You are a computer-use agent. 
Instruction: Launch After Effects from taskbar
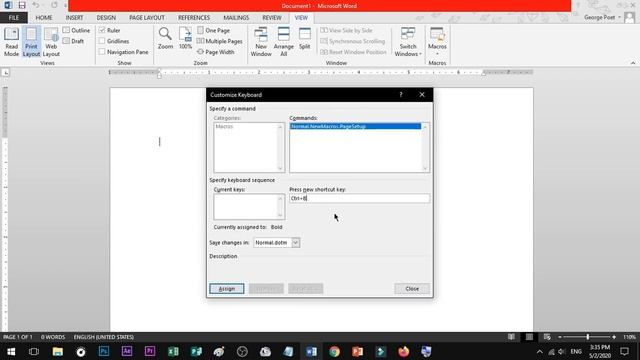point(127,351)
